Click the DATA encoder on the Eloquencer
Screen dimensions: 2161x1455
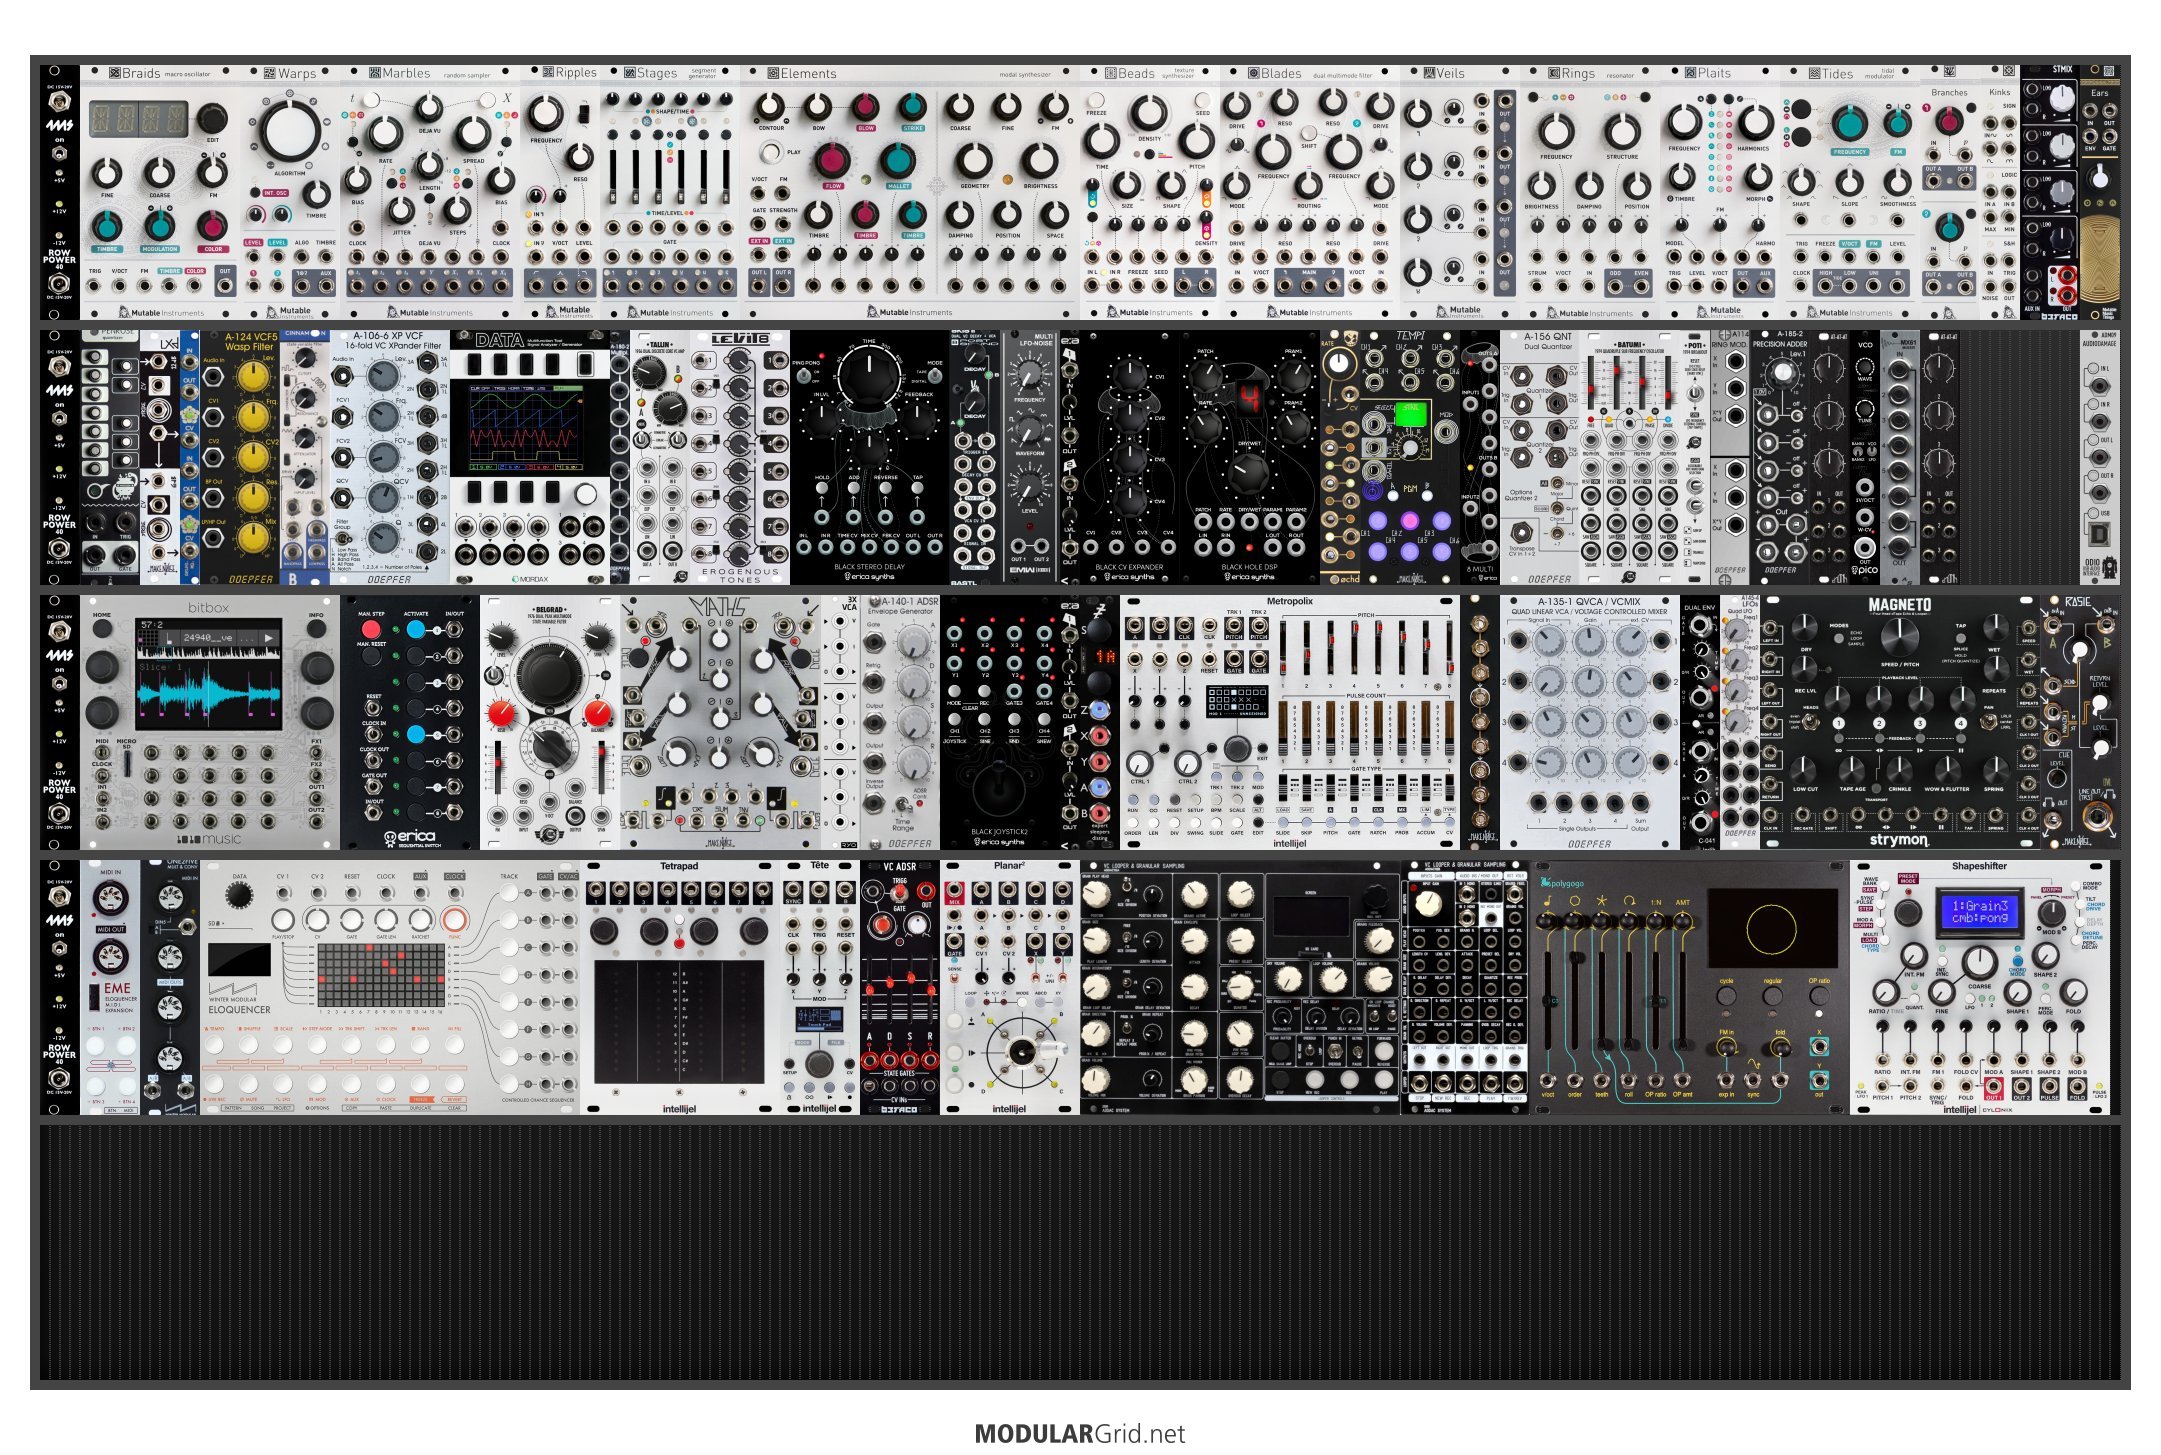point(239,895)
